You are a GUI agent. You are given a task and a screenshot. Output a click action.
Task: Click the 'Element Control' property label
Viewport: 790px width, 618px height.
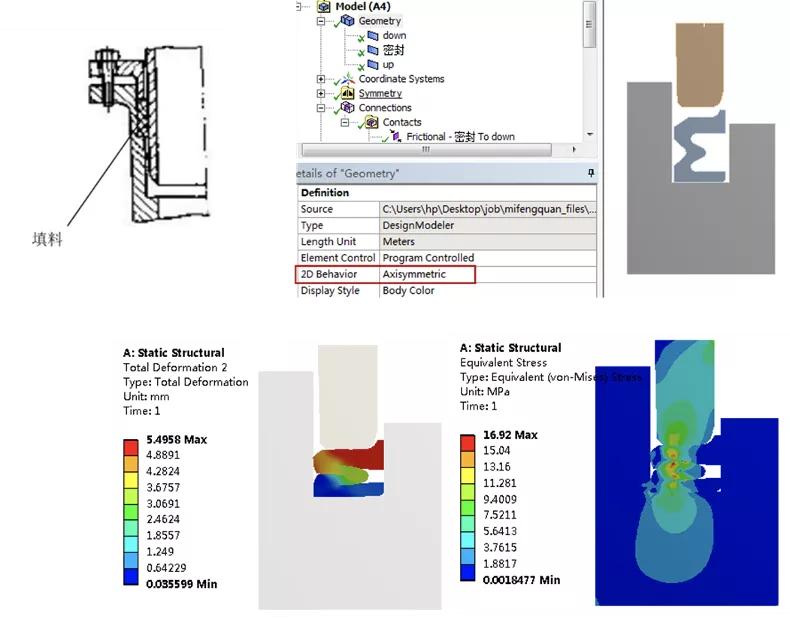coord(338,258)
